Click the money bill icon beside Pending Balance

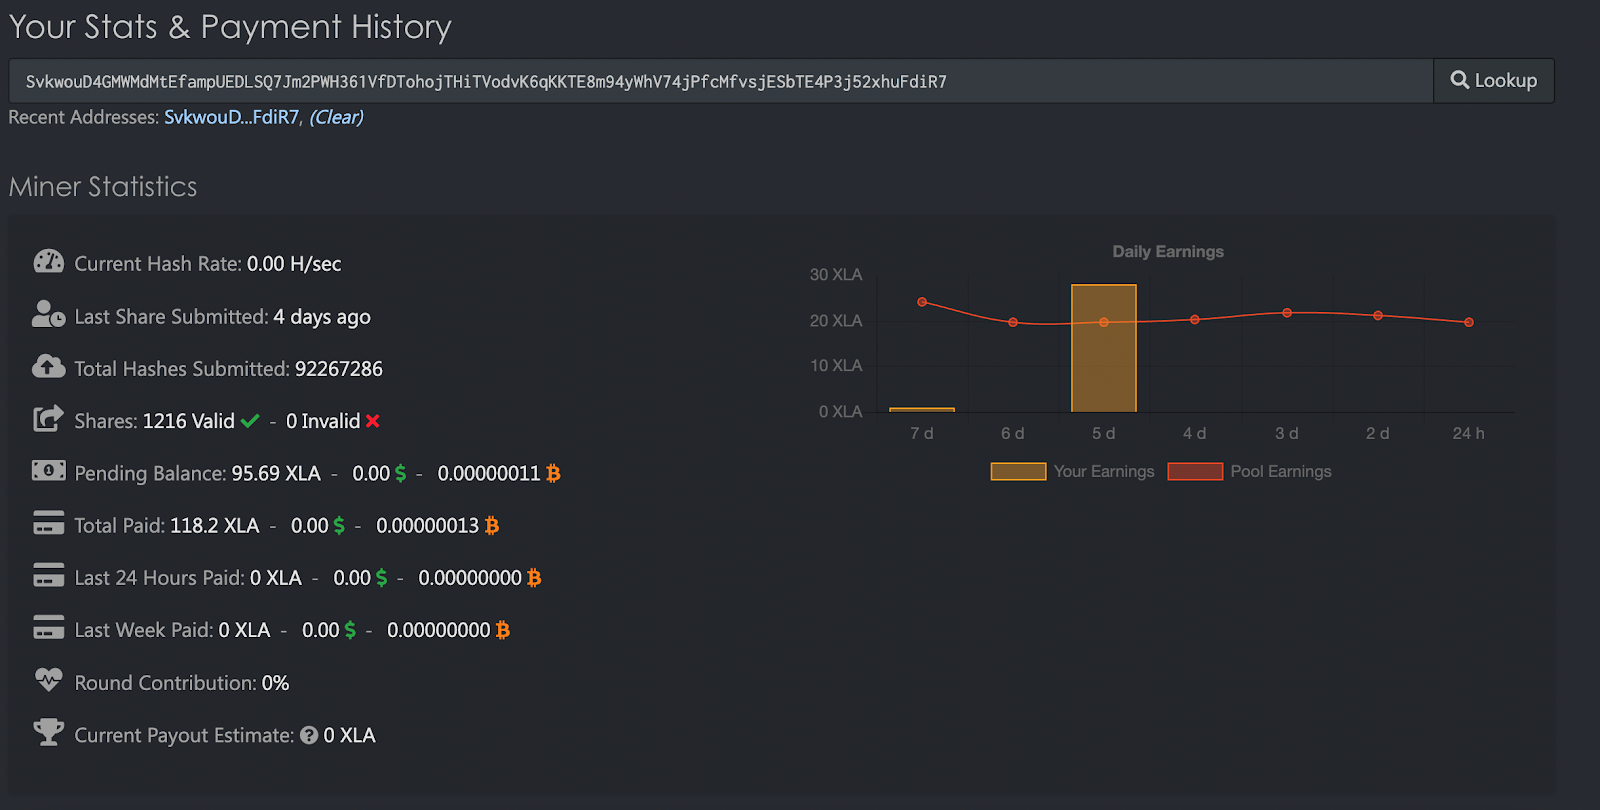tap(48, 470)
